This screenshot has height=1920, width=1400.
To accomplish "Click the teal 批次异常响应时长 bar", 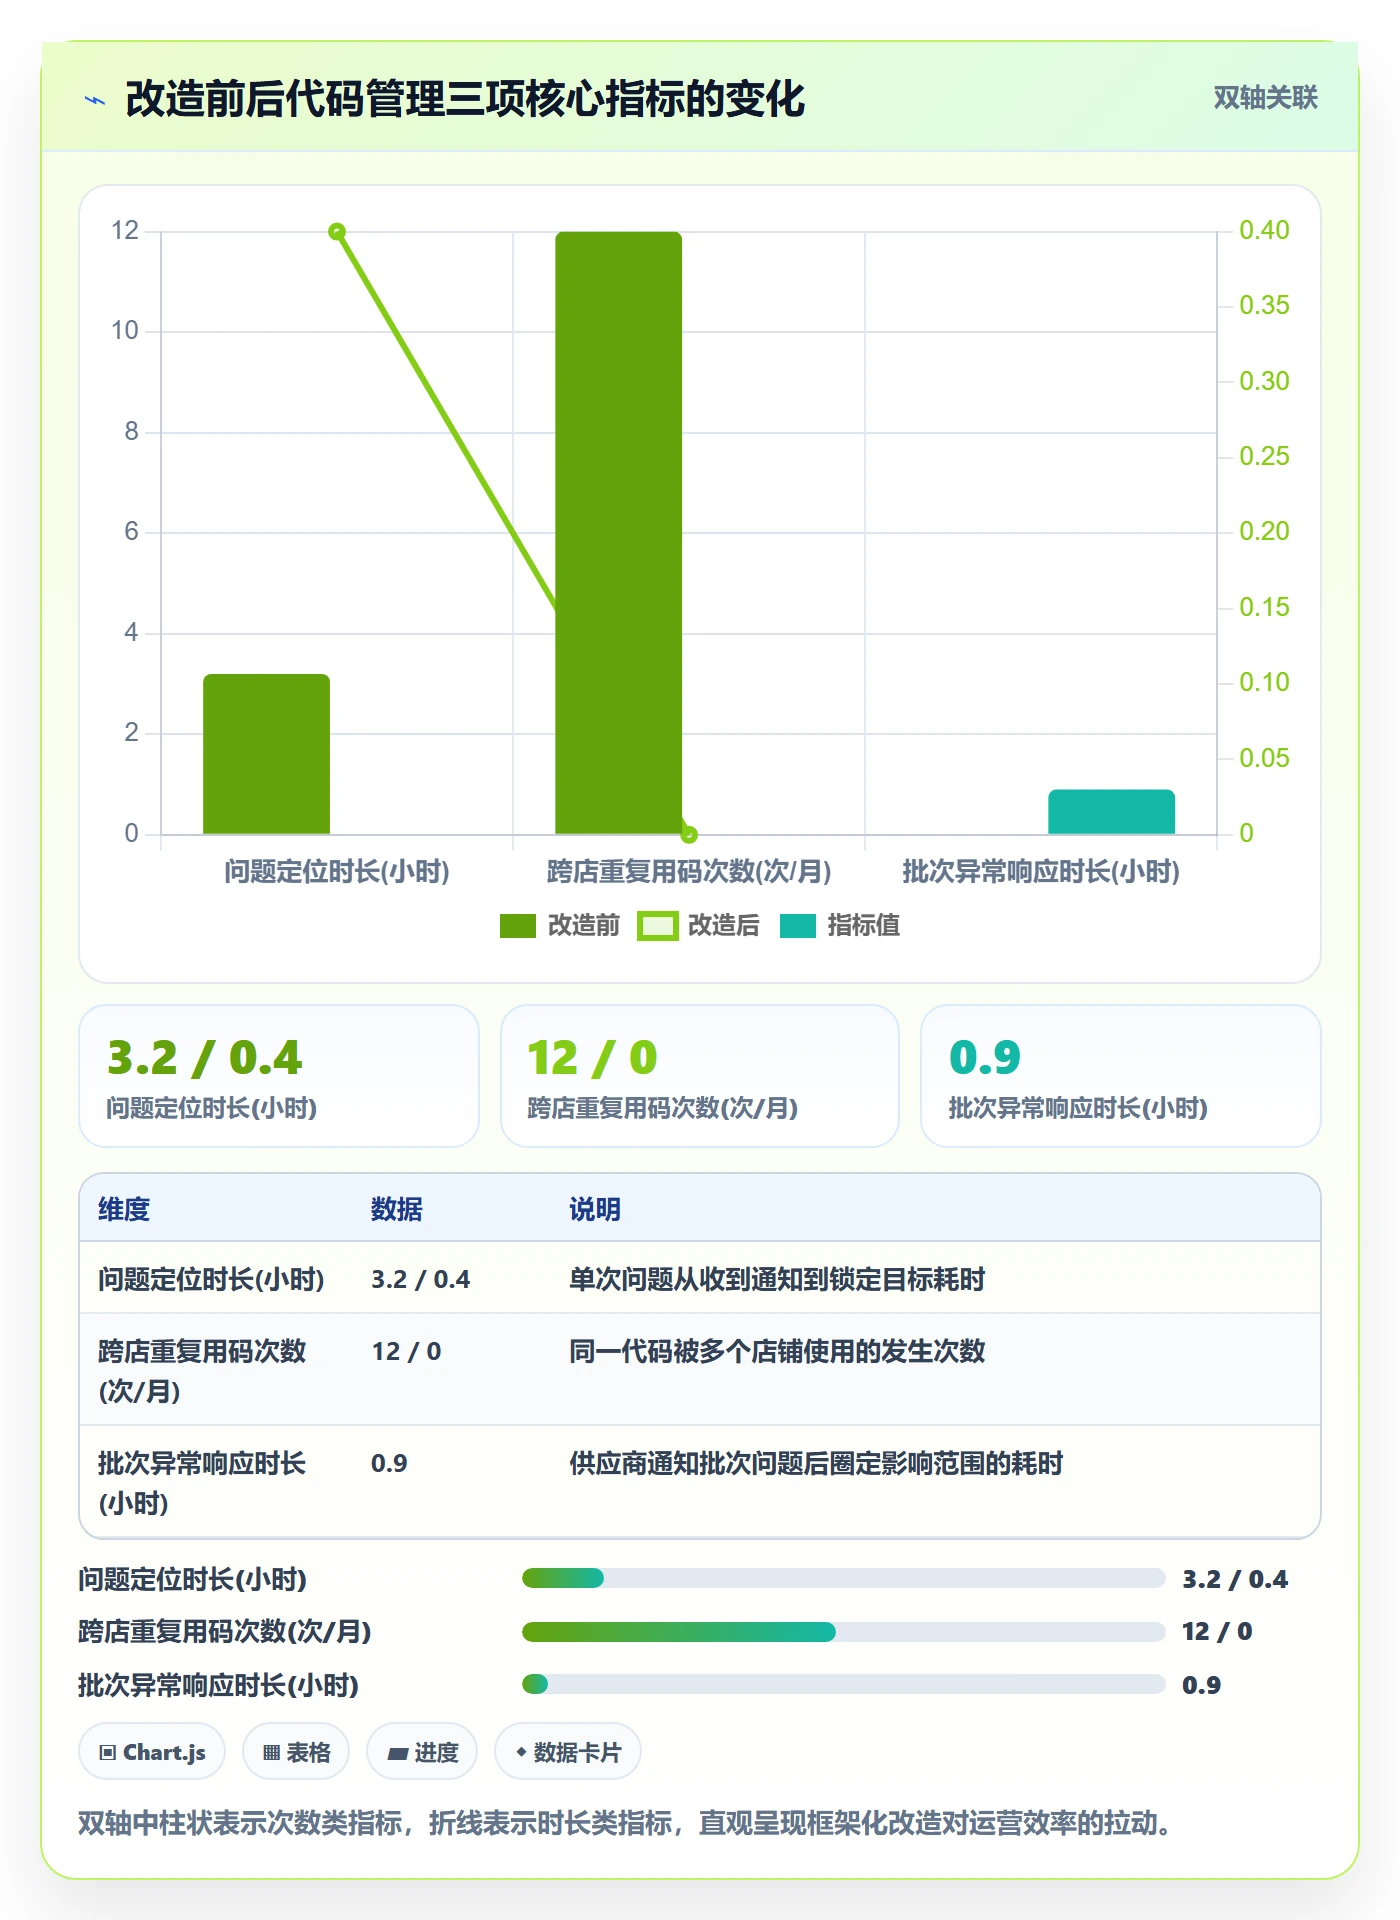I will [x=1111, y=812].
